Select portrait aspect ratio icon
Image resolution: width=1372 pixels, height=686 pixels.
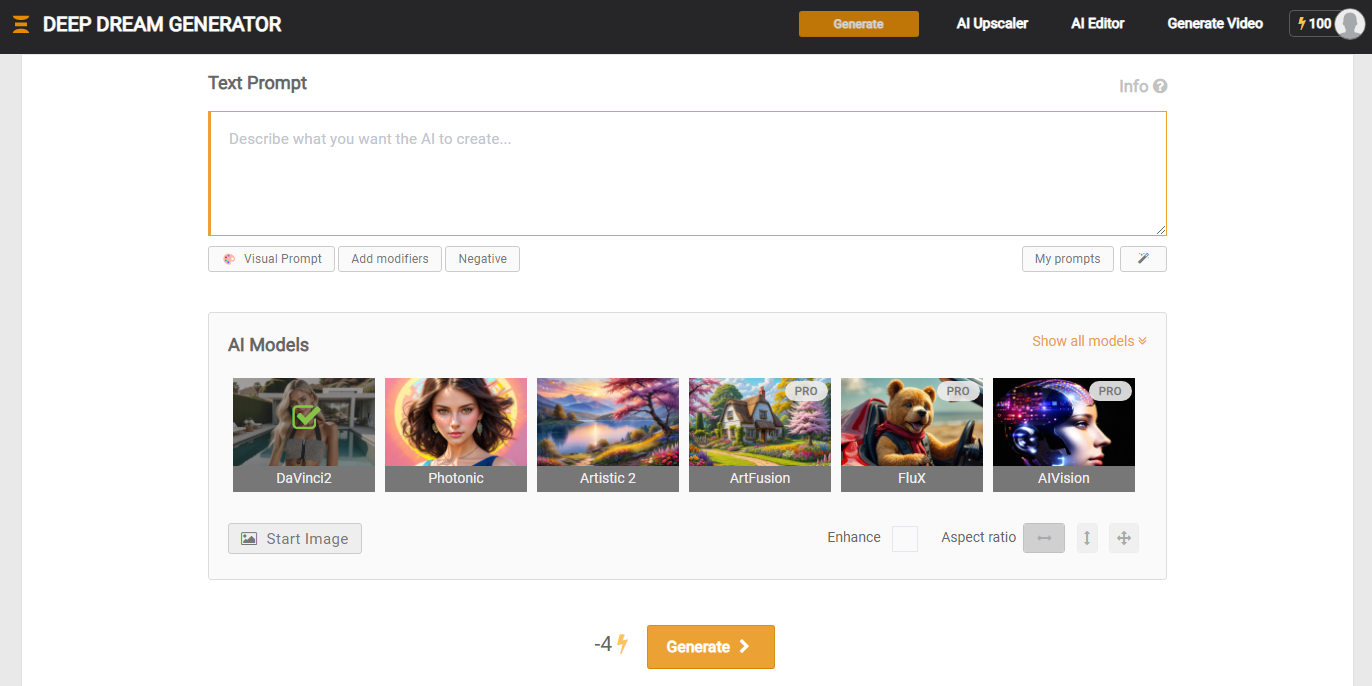click(x=1087, y=538)
